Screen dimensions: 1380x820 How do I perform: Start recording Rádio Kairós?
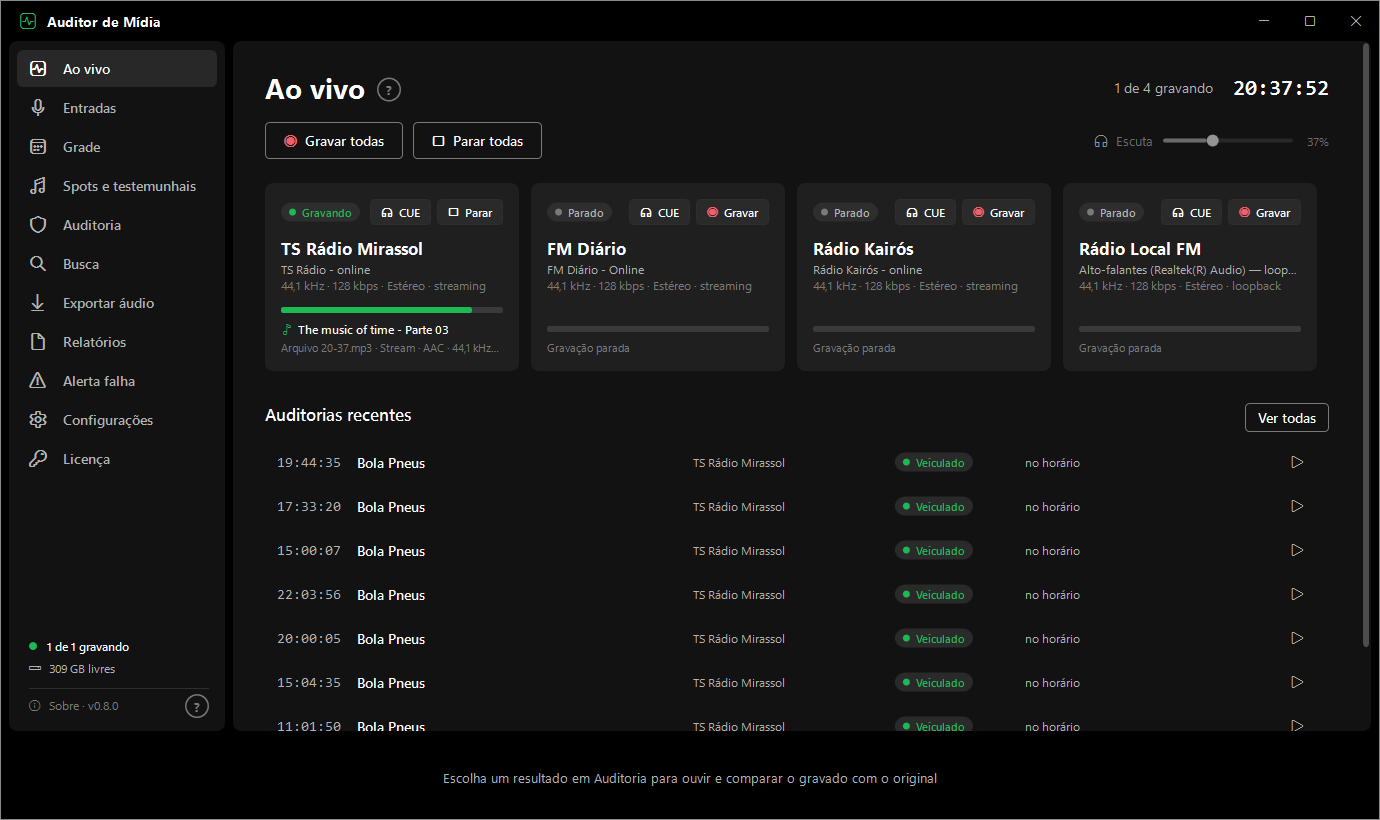[999, 213]
